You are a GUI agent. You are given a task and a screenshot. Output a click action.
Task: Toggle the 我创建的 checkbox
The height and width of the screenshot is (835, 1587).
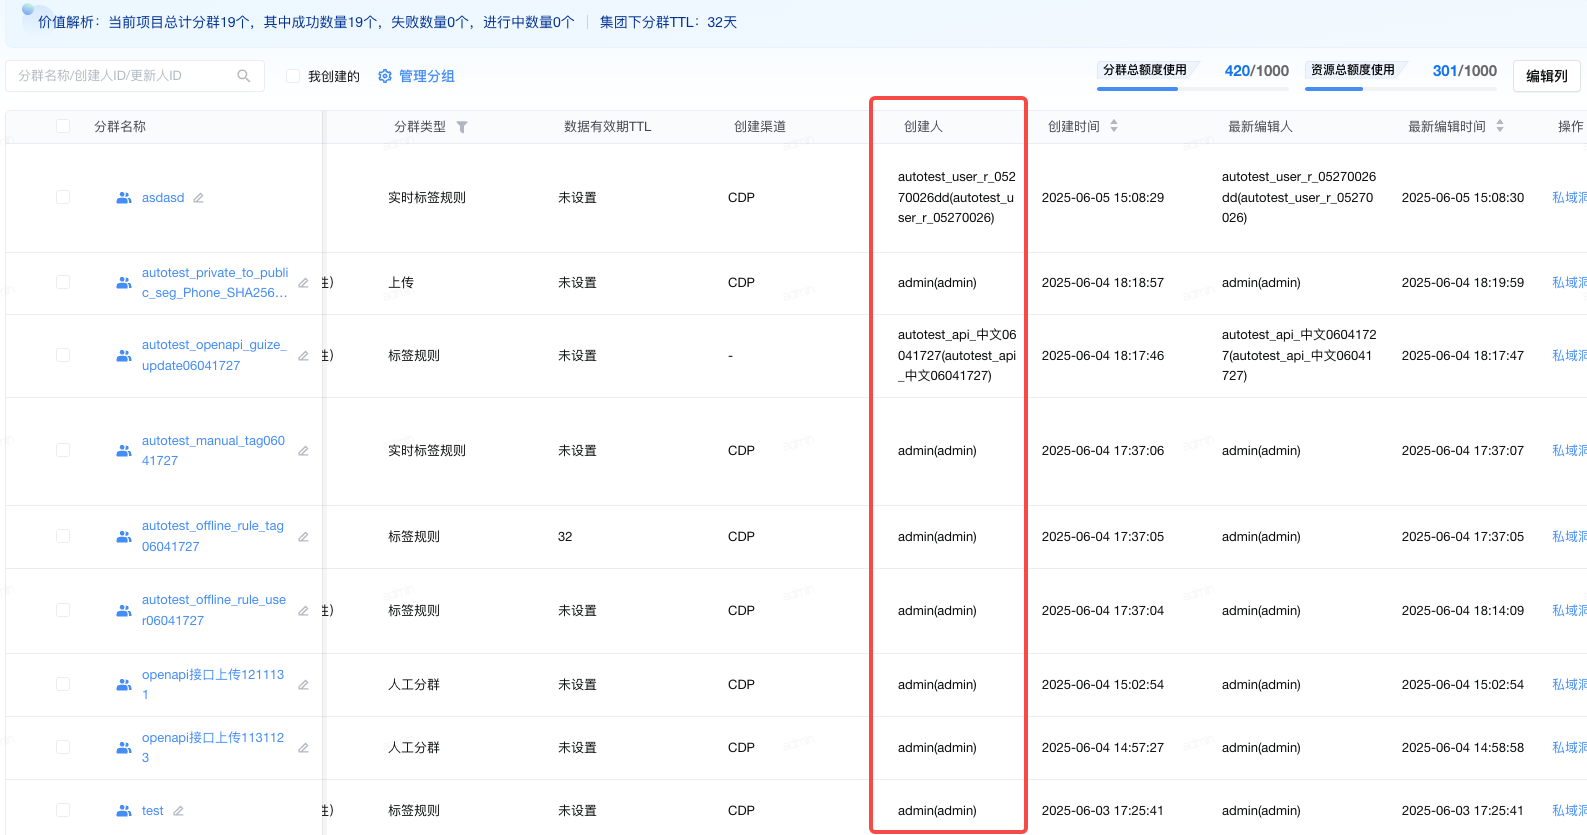coord(293,76)
